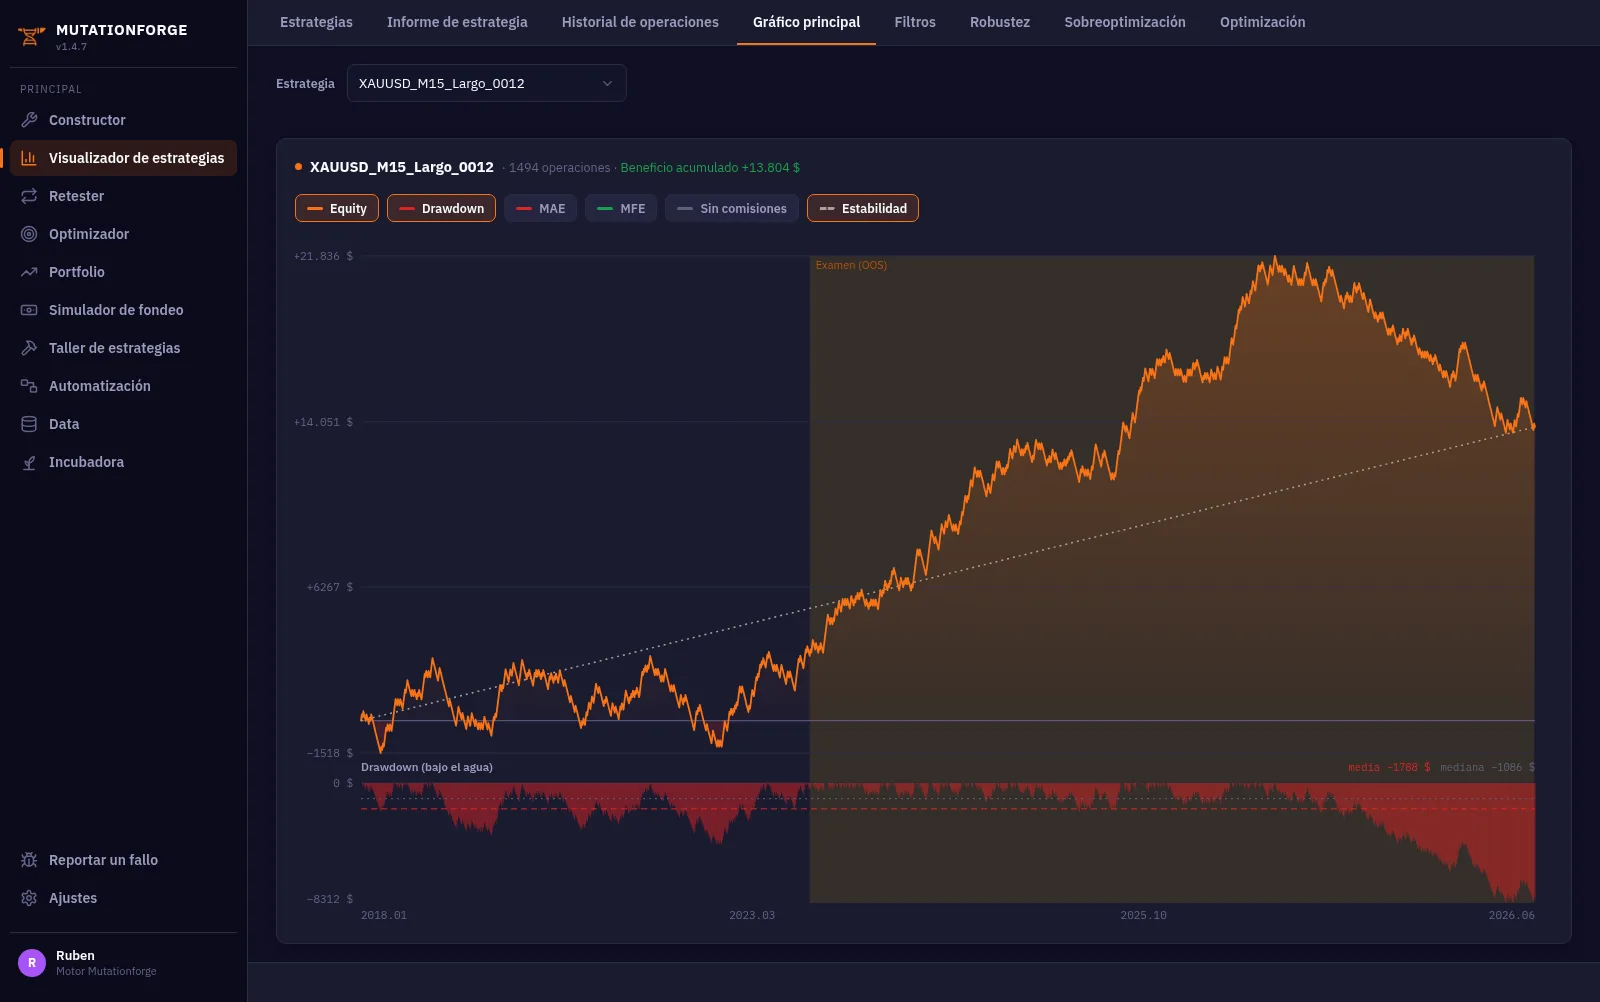Open the Historial de operaciones tab
The image size is (1600, 1002).
pos(640,22)
